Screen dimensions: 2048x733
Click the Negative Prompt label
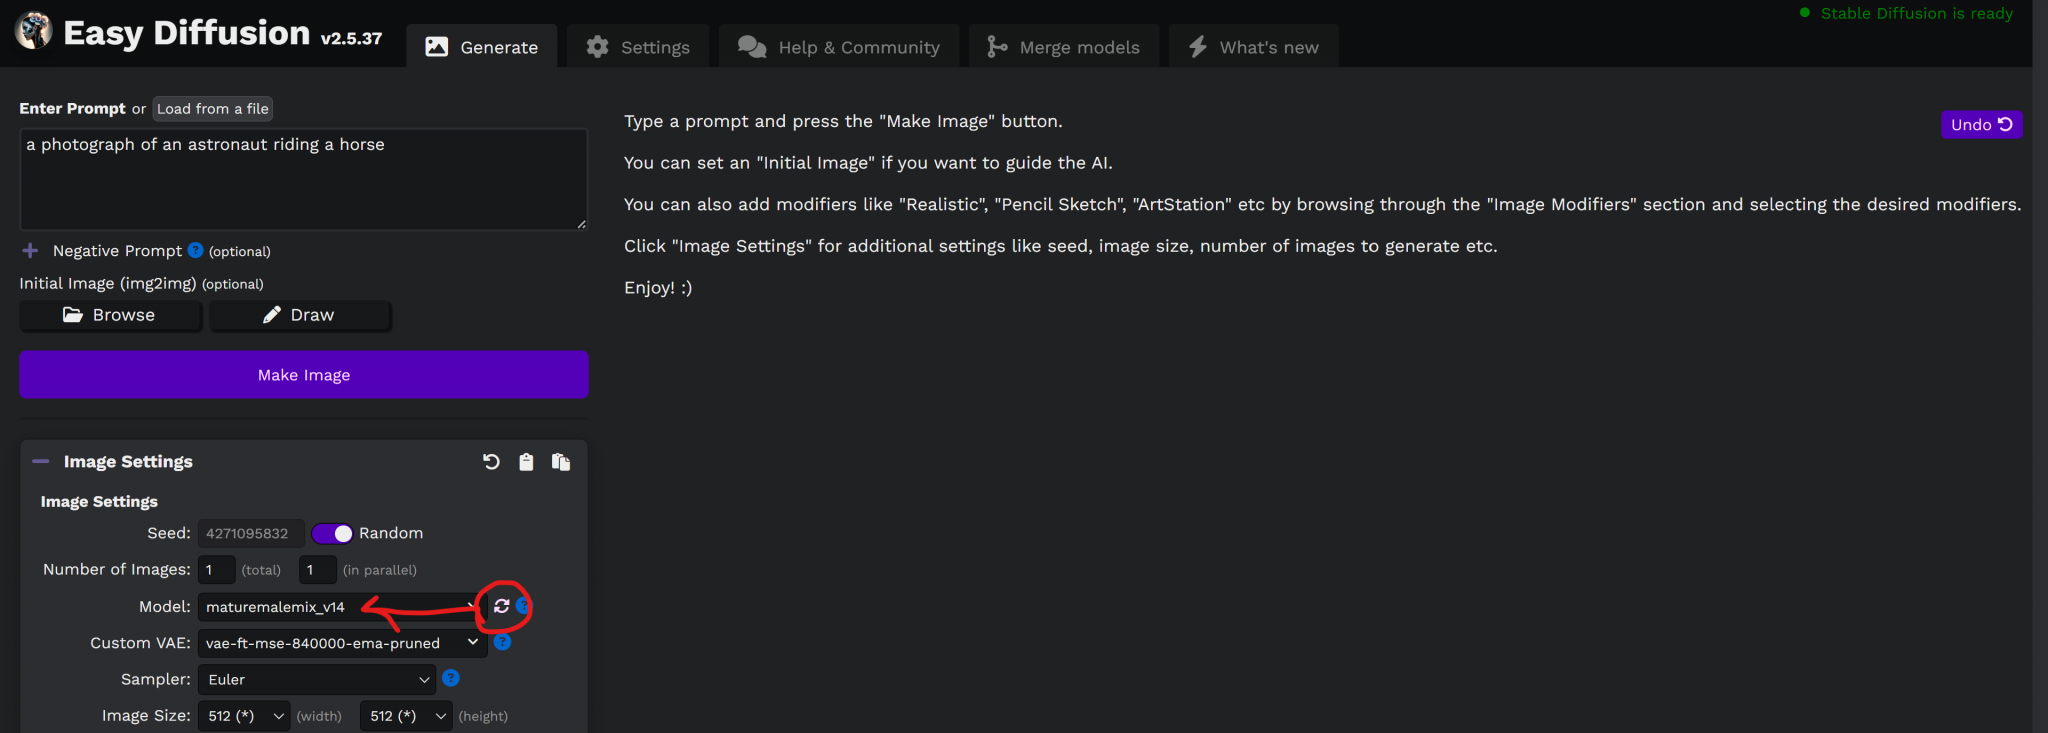tap(117, 251)
